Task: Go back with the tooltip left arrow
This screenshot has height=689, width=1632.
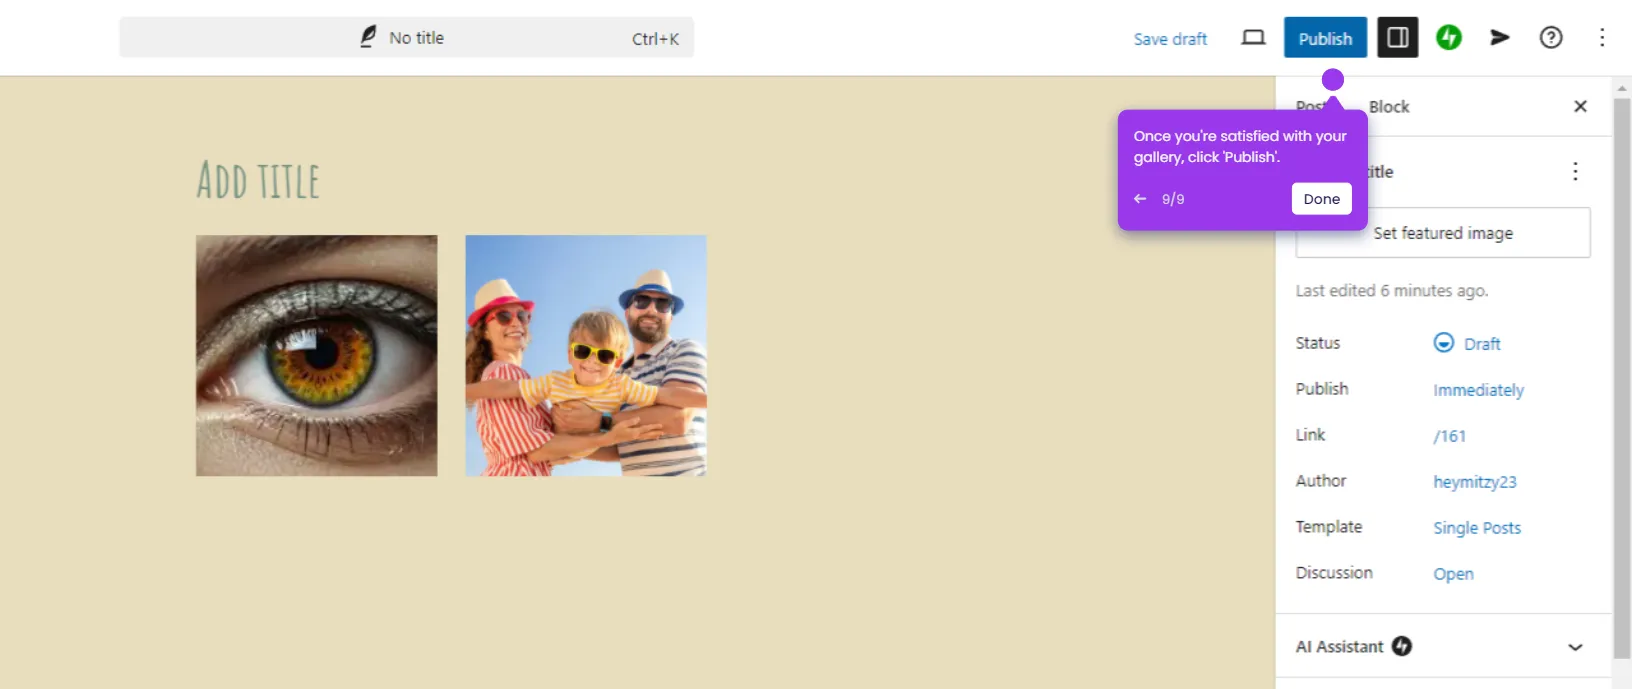Action: pos(1140,199)
